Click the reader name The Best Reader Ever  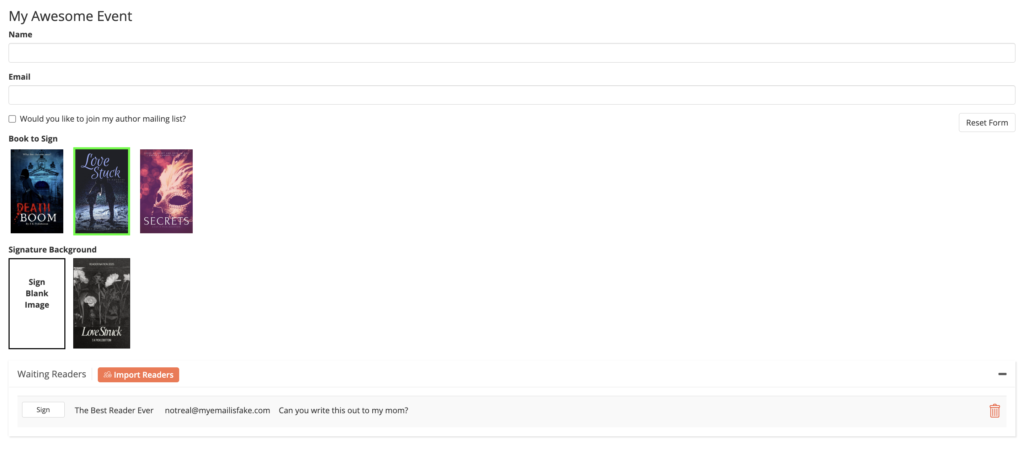pyautogui.click(x=114, y=410)
